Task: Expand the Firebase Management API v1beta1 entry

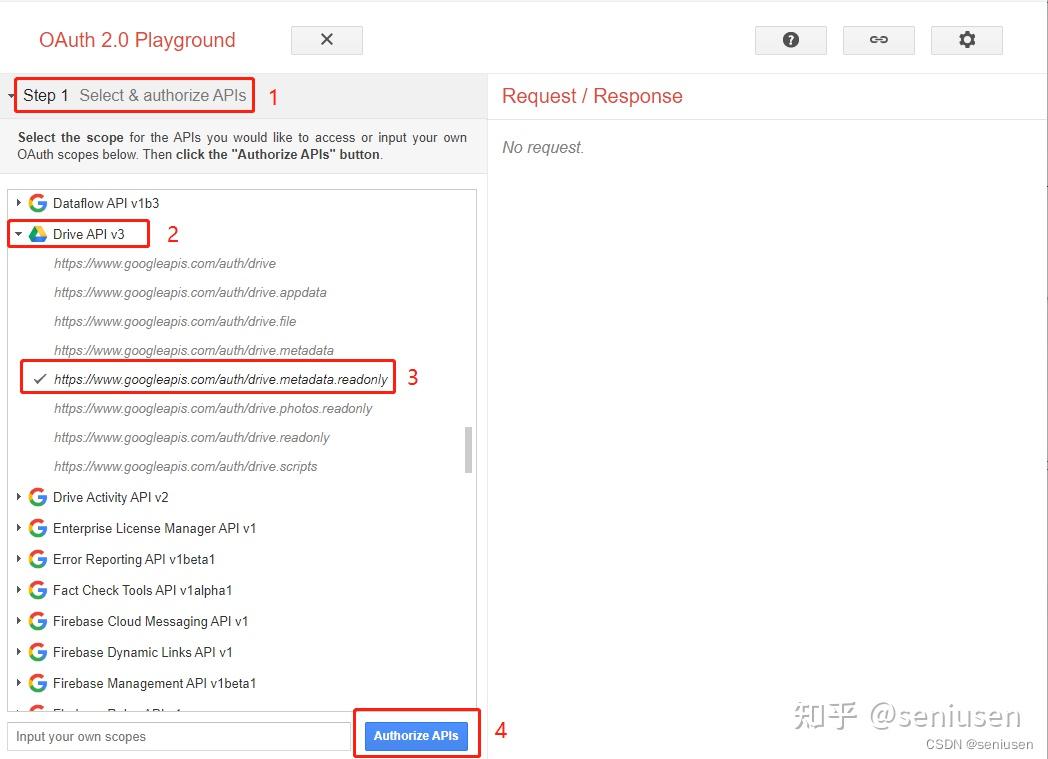Action: (20, 683)
